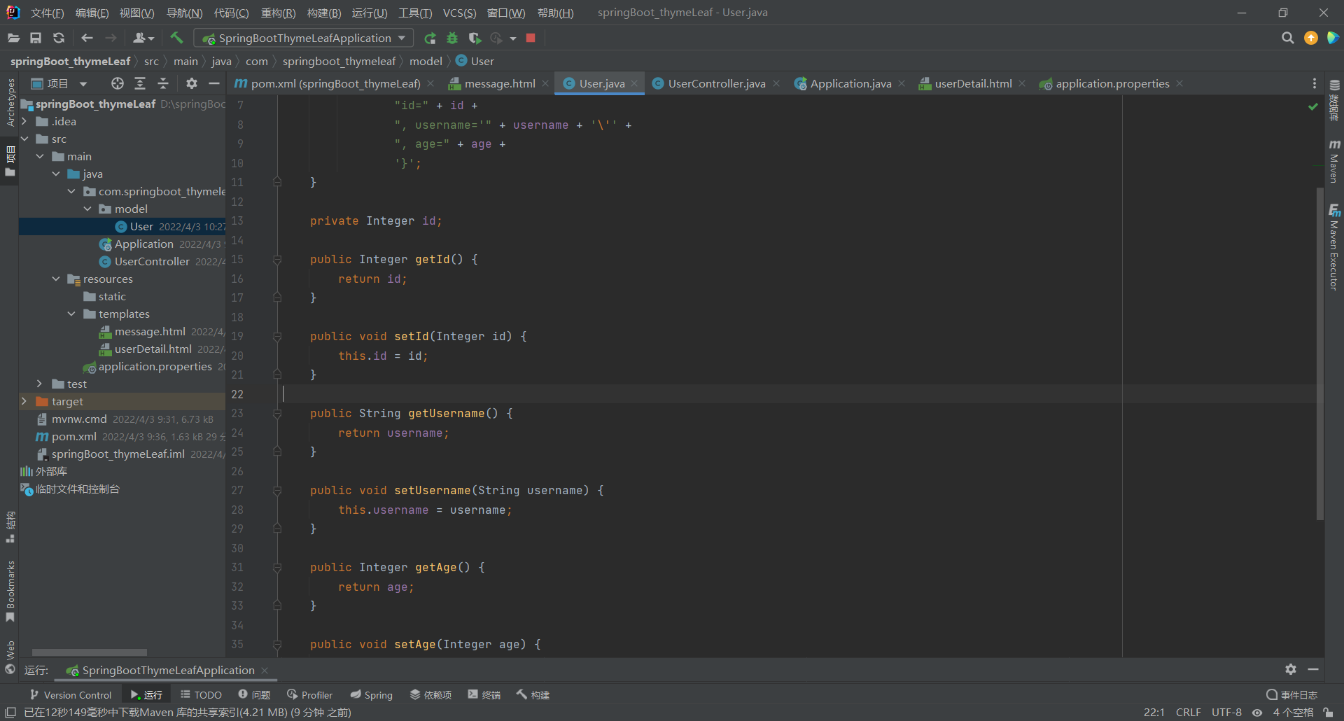1344x721 pixels.
Task: Build project with the hammer icon
Action: point(176,38)
